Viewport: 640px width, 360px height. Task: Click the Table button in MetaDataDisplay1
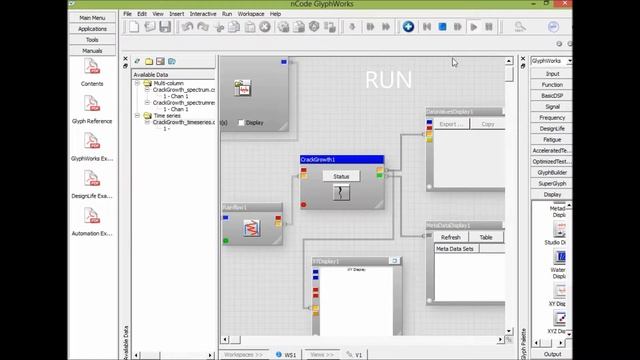(x=486, y=237)
